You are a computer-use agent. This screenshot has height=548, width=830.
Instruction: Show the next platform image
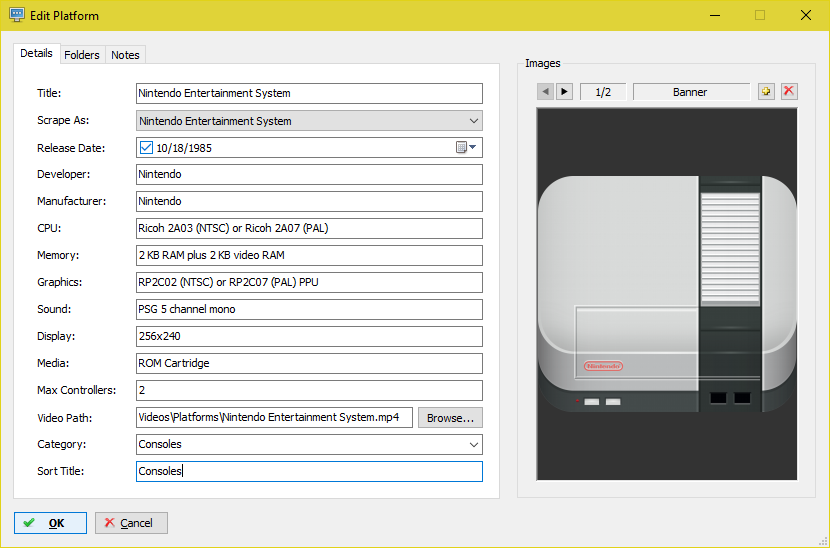(x=564, y=92)
